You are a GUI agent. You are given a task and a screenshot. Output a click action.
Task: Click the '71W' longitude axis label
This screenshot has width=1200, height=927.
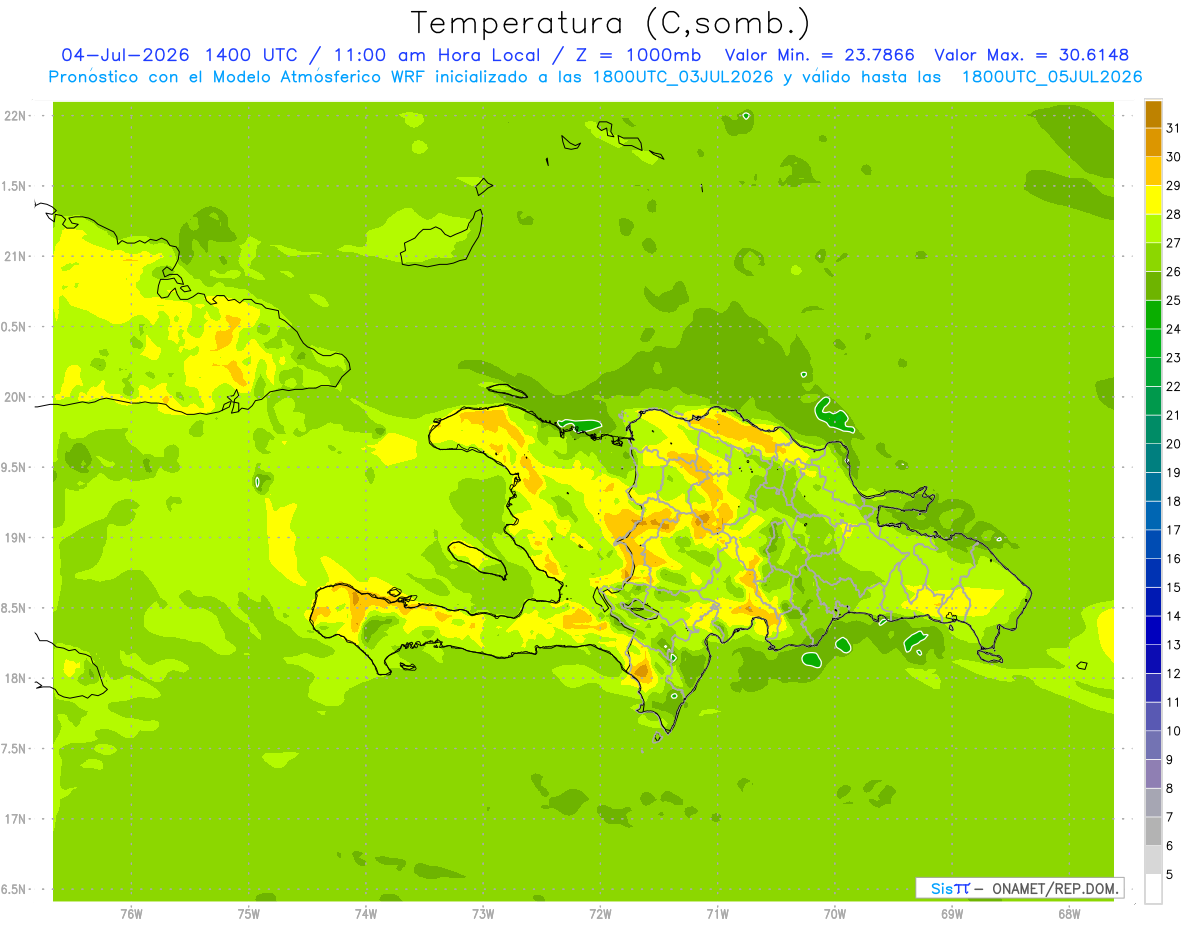pos(717,914)
